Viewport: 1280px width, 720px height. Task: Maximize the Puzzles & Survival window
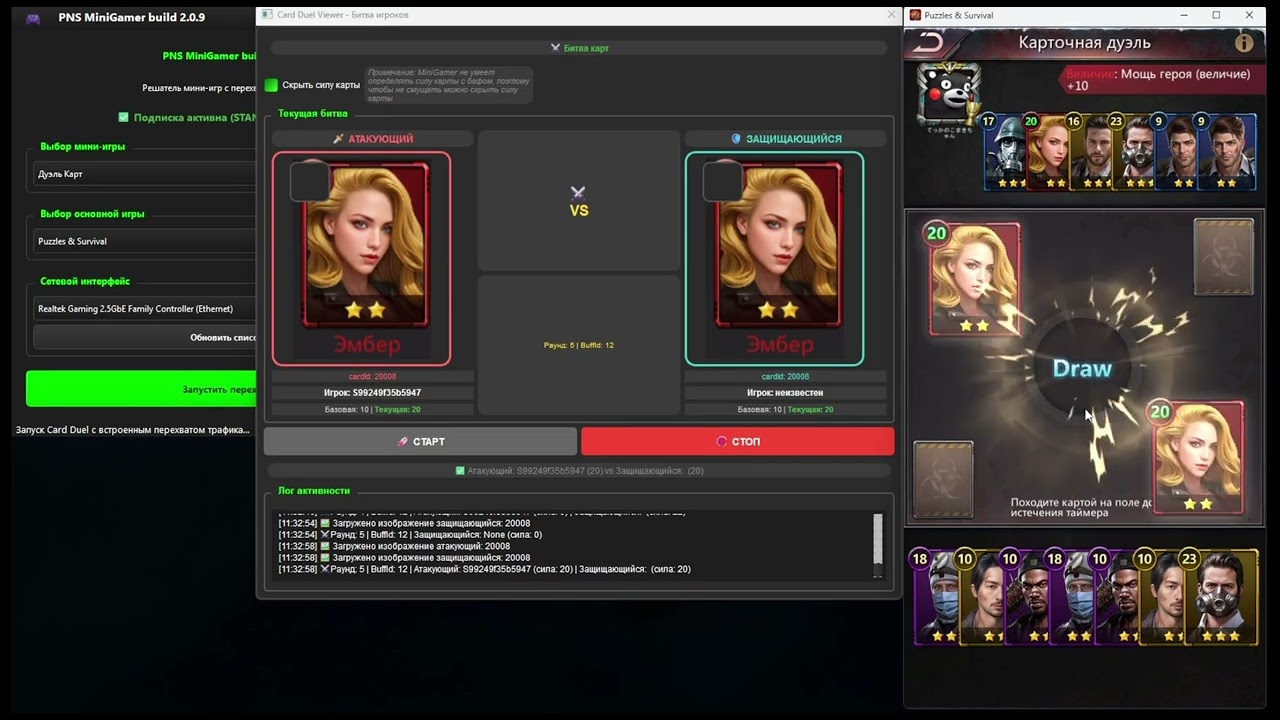(x=1216, y=15)
